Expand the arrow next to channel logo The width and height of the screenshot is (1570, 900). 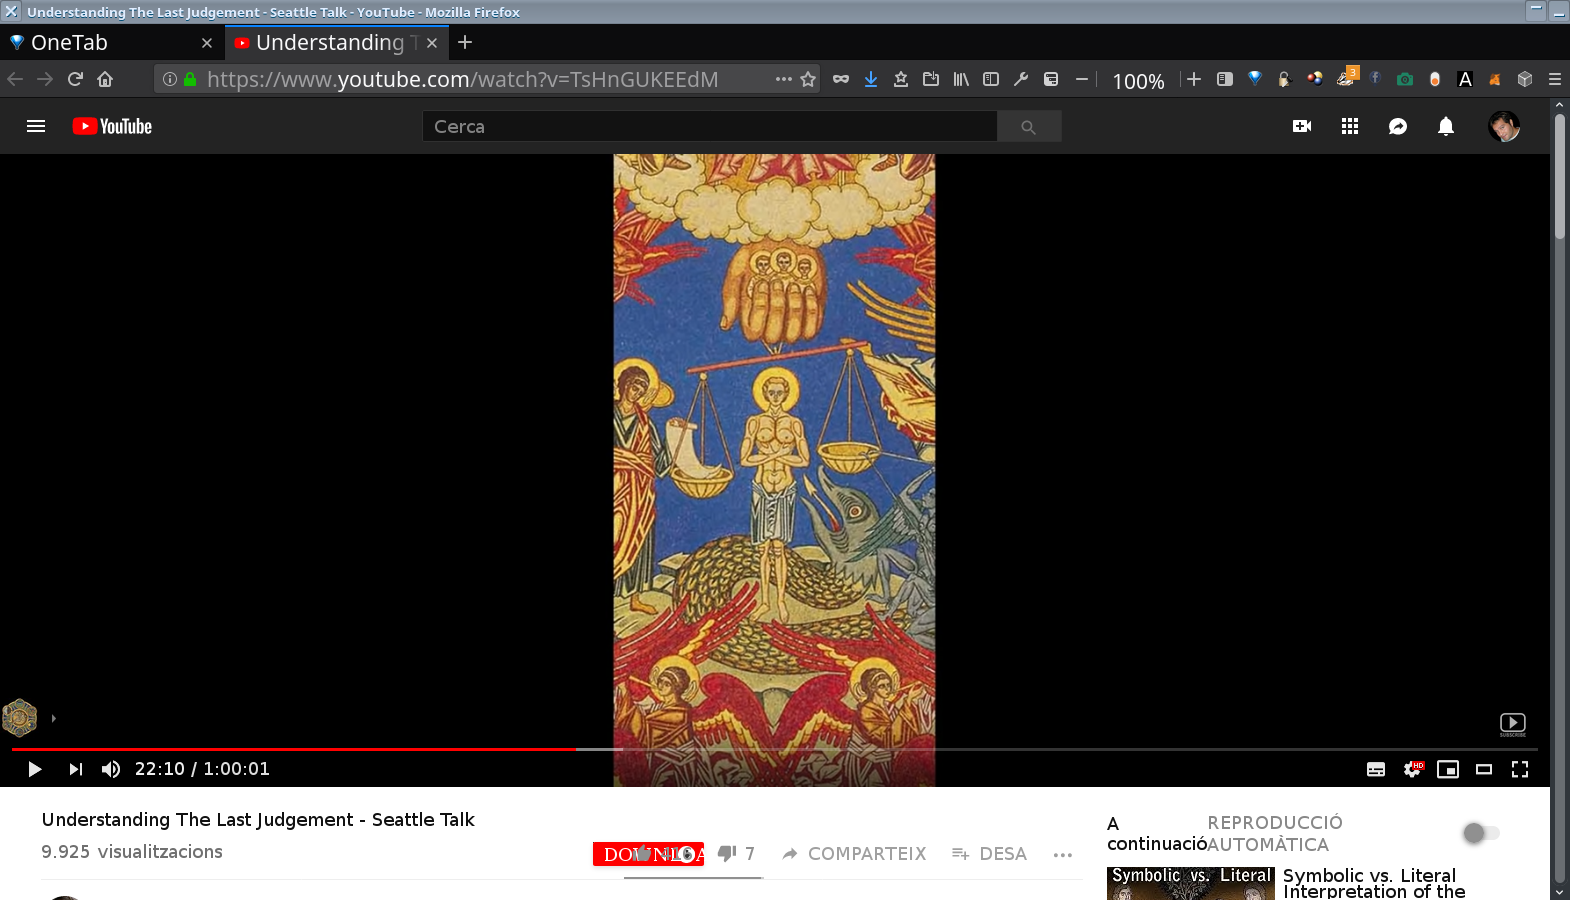tap(53, 718)
